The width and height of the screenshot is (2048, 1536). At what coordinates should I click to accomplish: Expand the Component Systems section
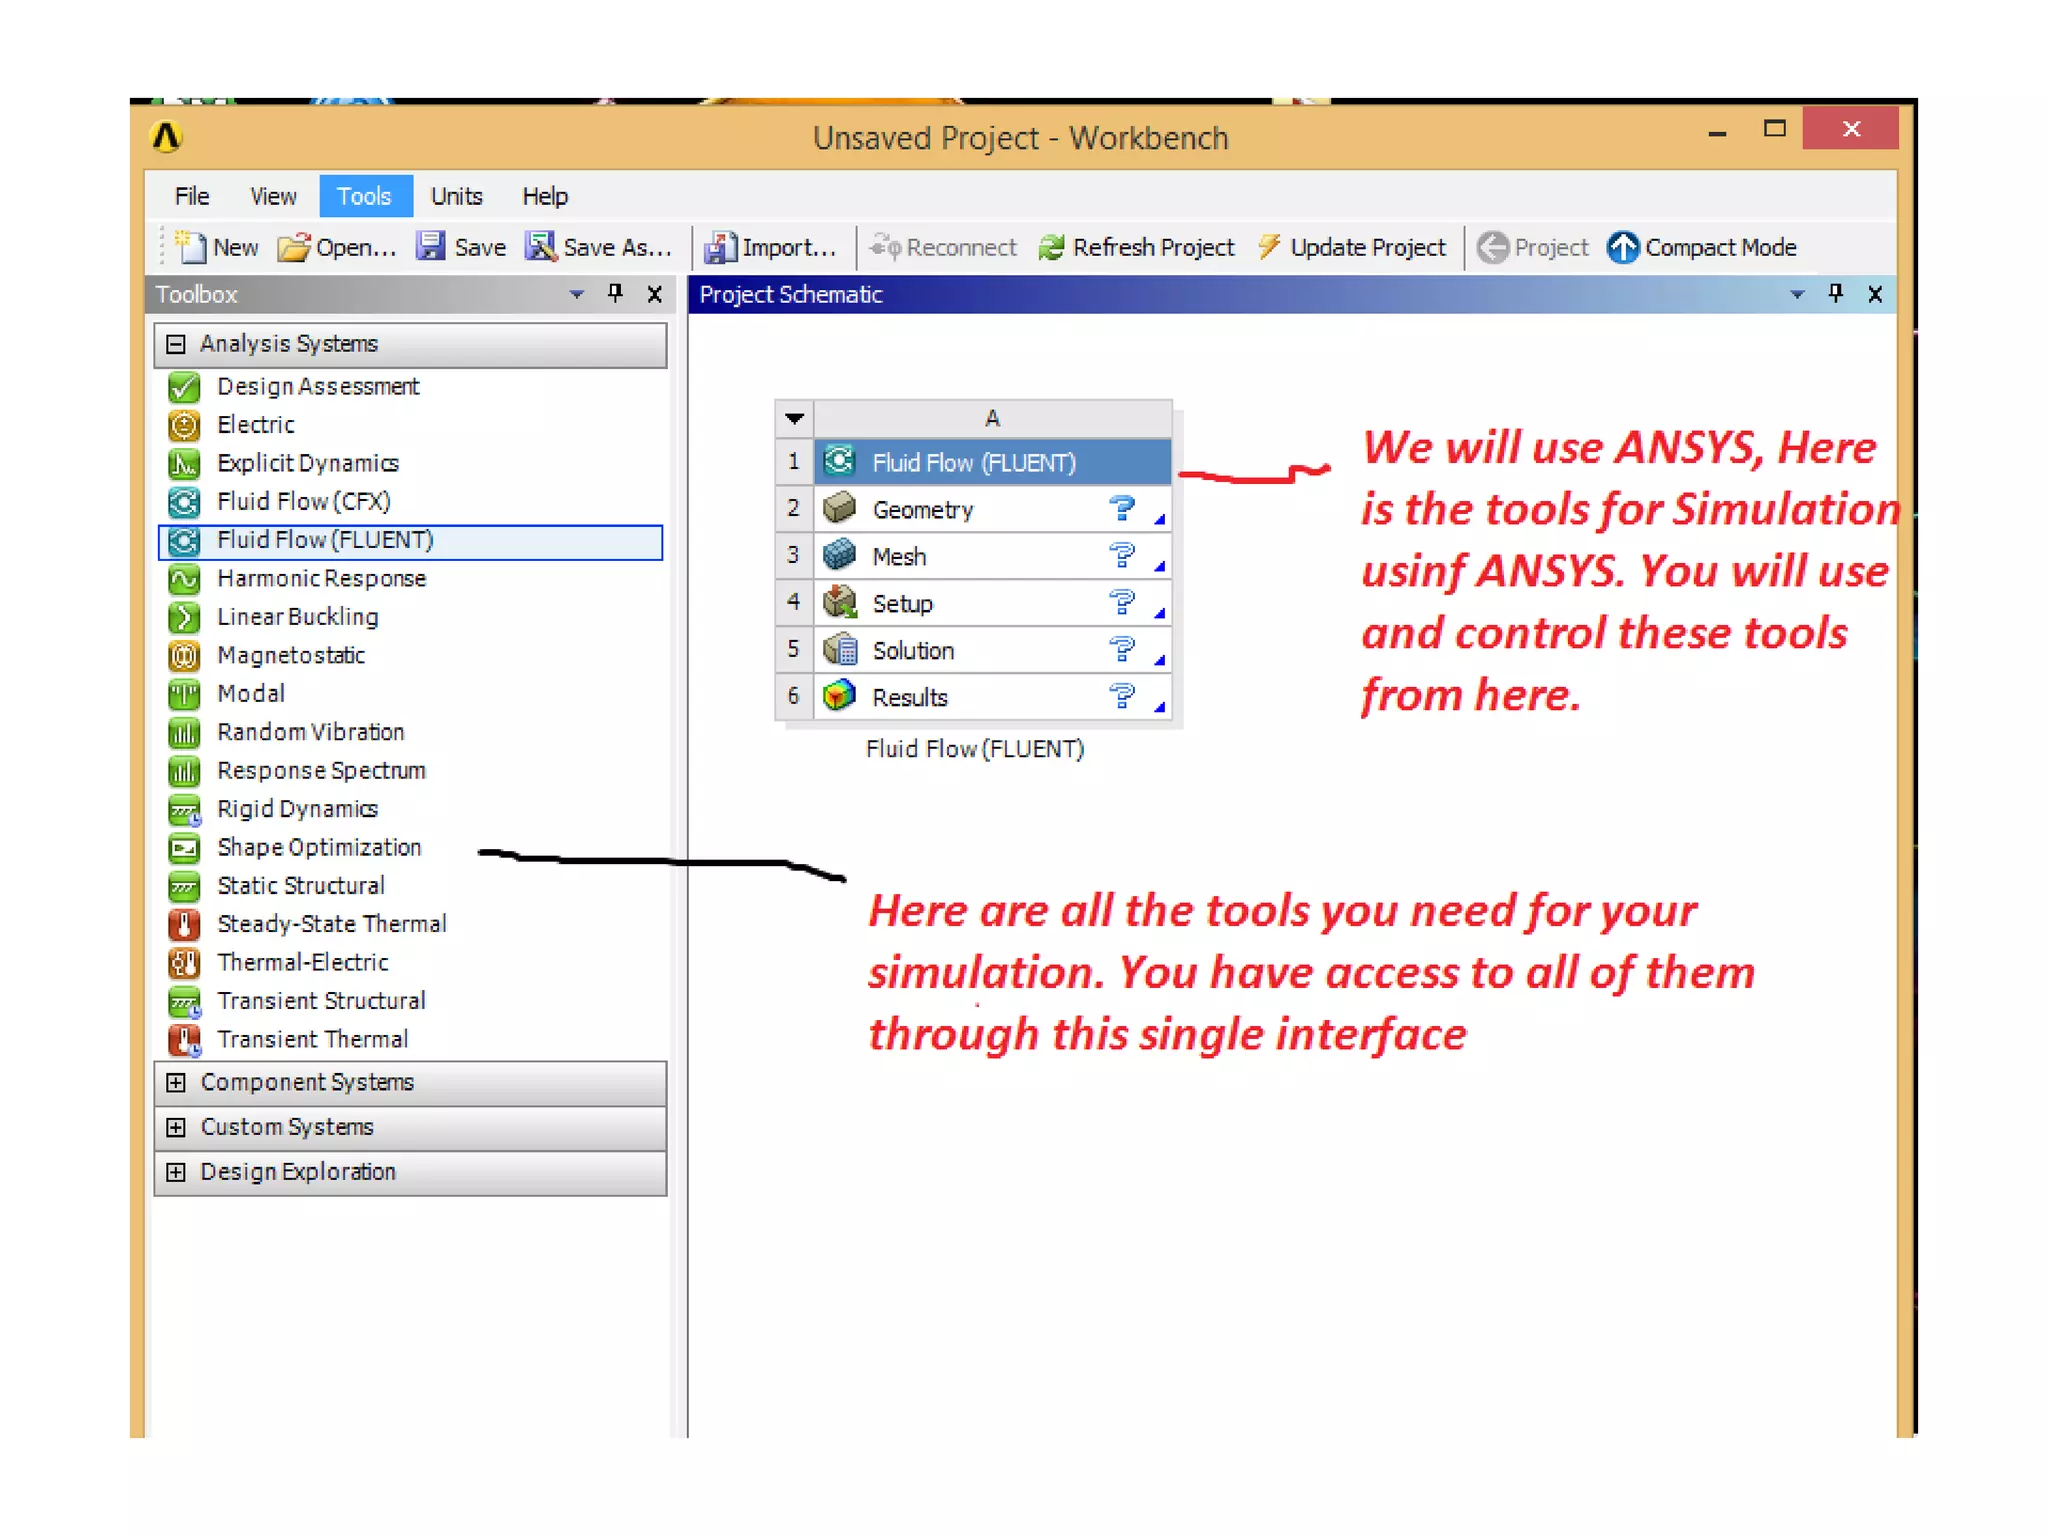click(176, 1082)
